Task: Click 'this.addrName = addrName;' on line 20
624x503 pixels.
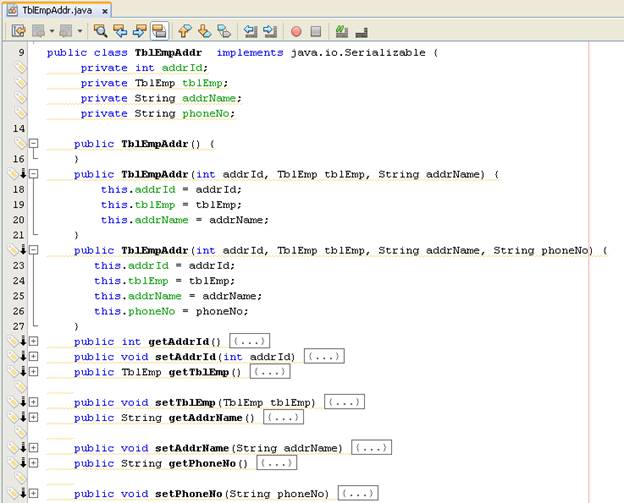Action: coord(185,220)
